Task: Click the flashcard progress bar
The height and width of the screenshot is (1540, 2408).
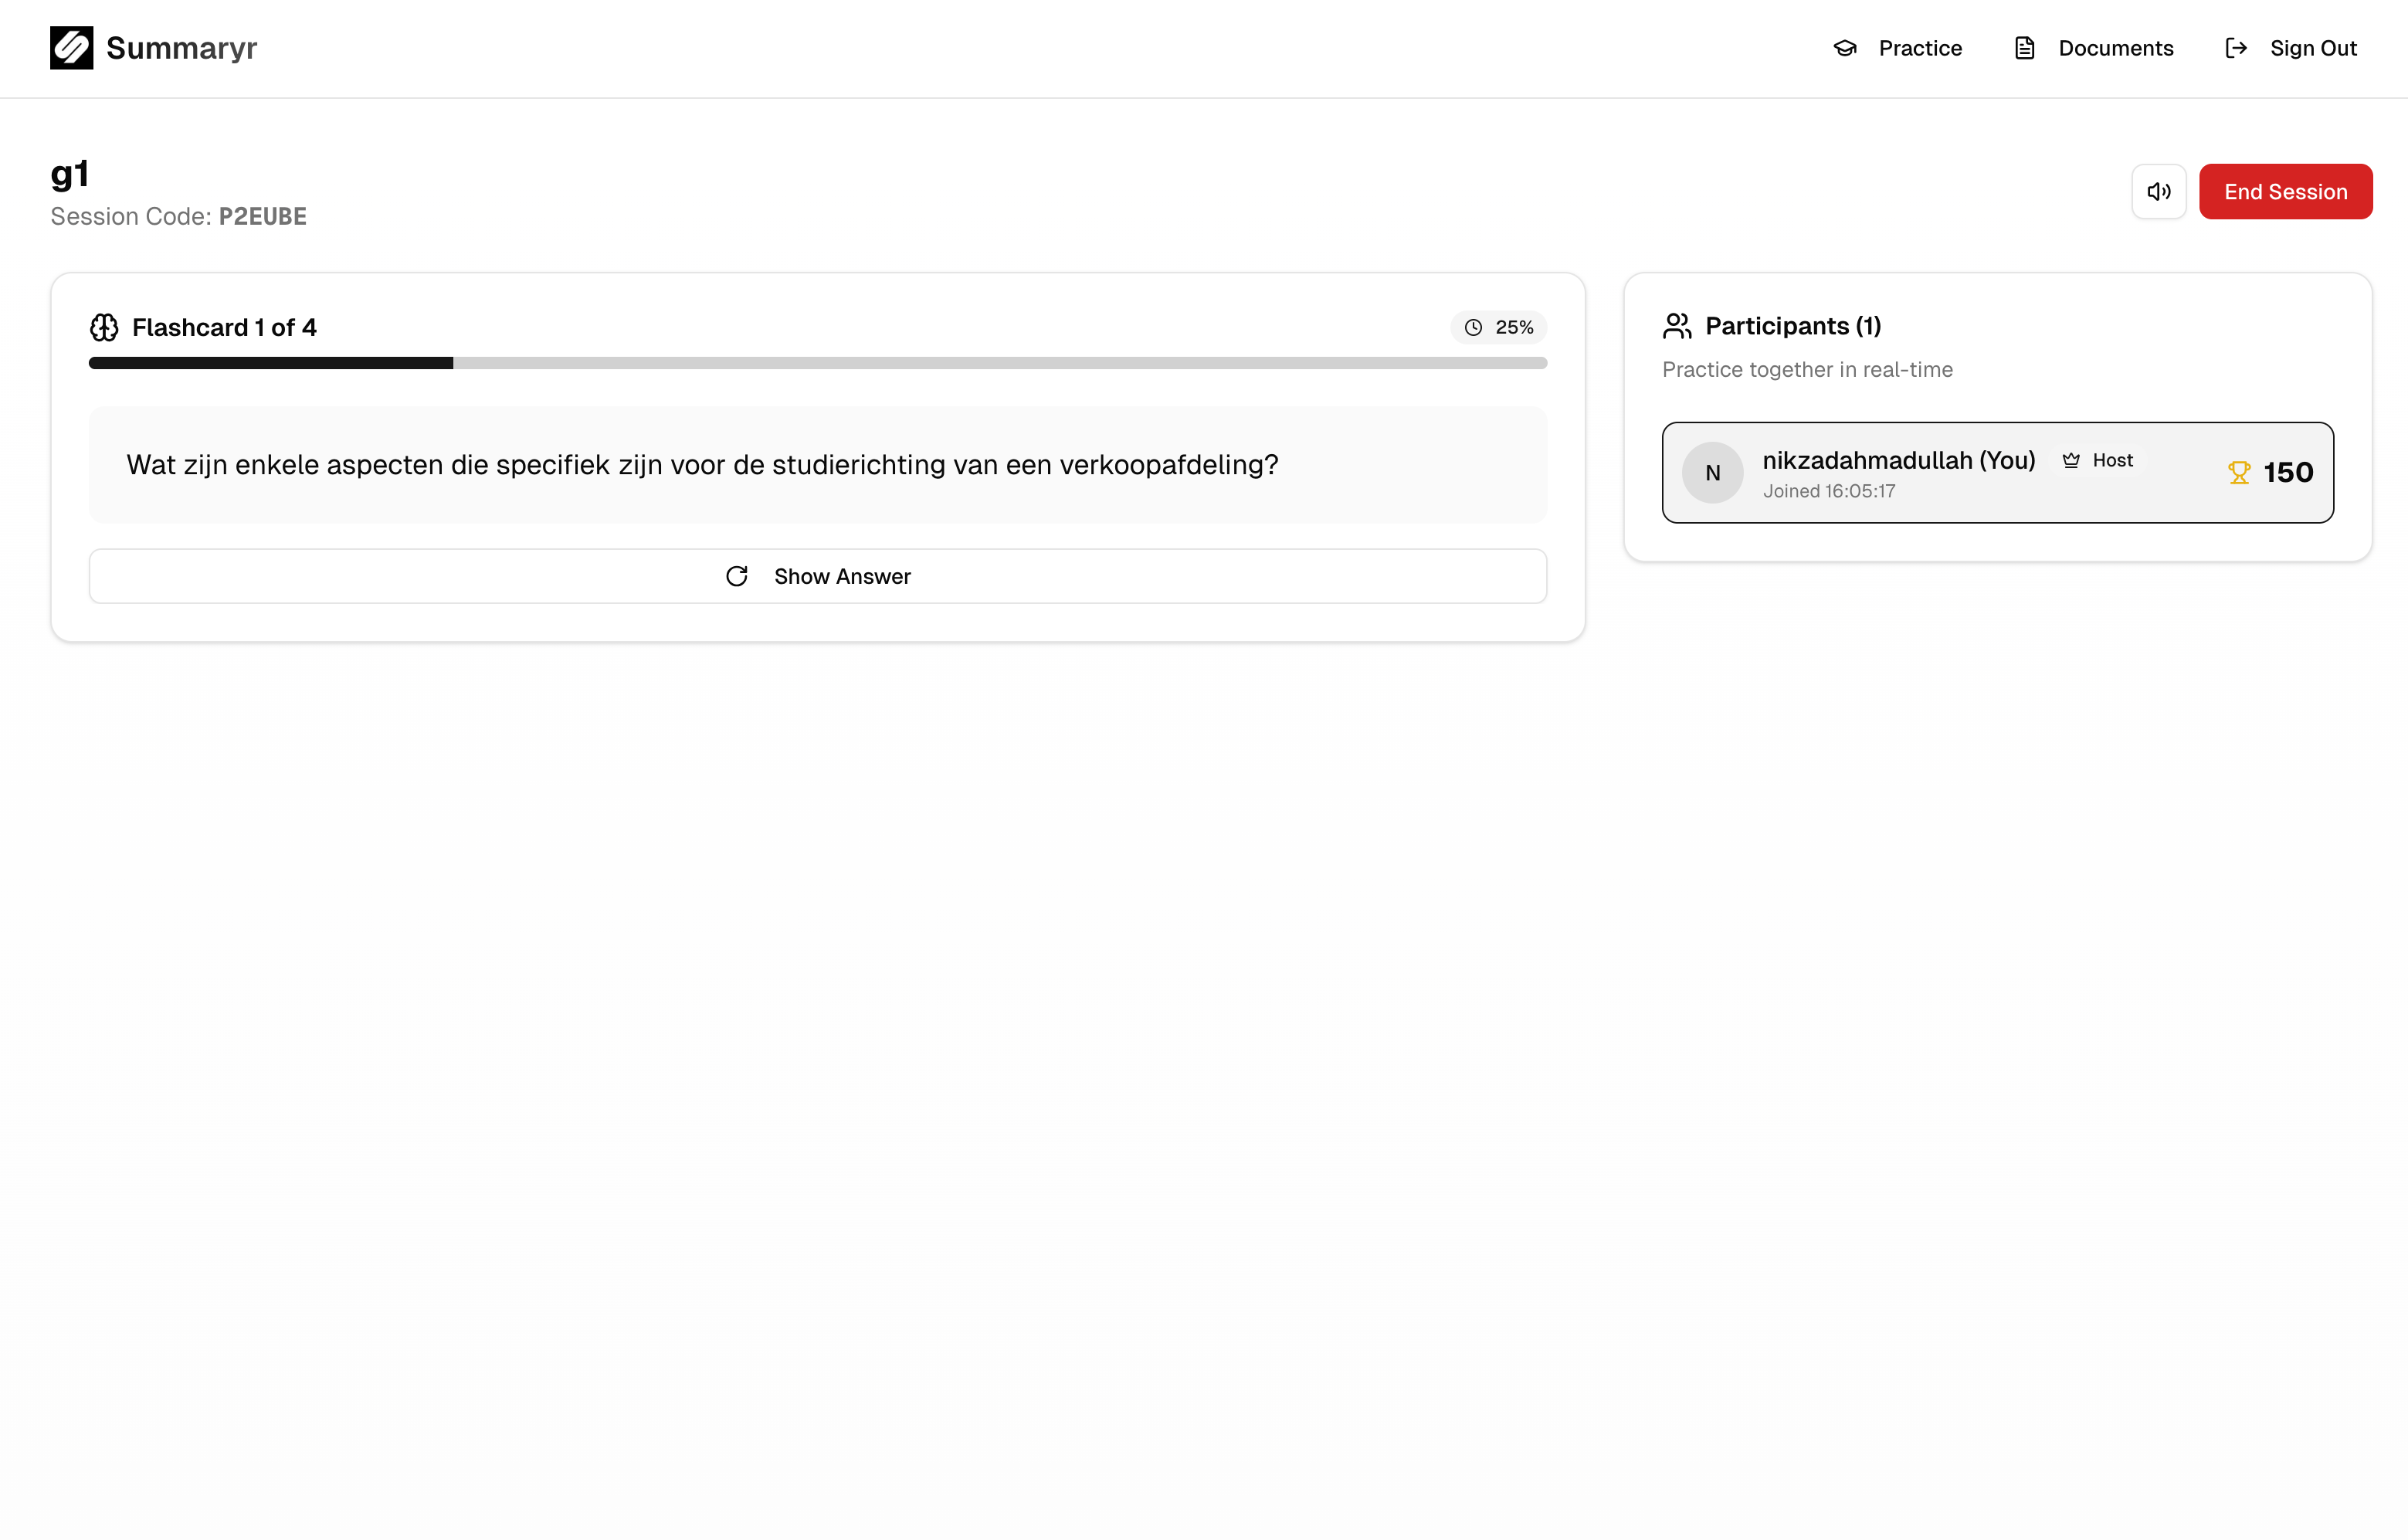Action: pyautogui.click(x=817, y=363)
